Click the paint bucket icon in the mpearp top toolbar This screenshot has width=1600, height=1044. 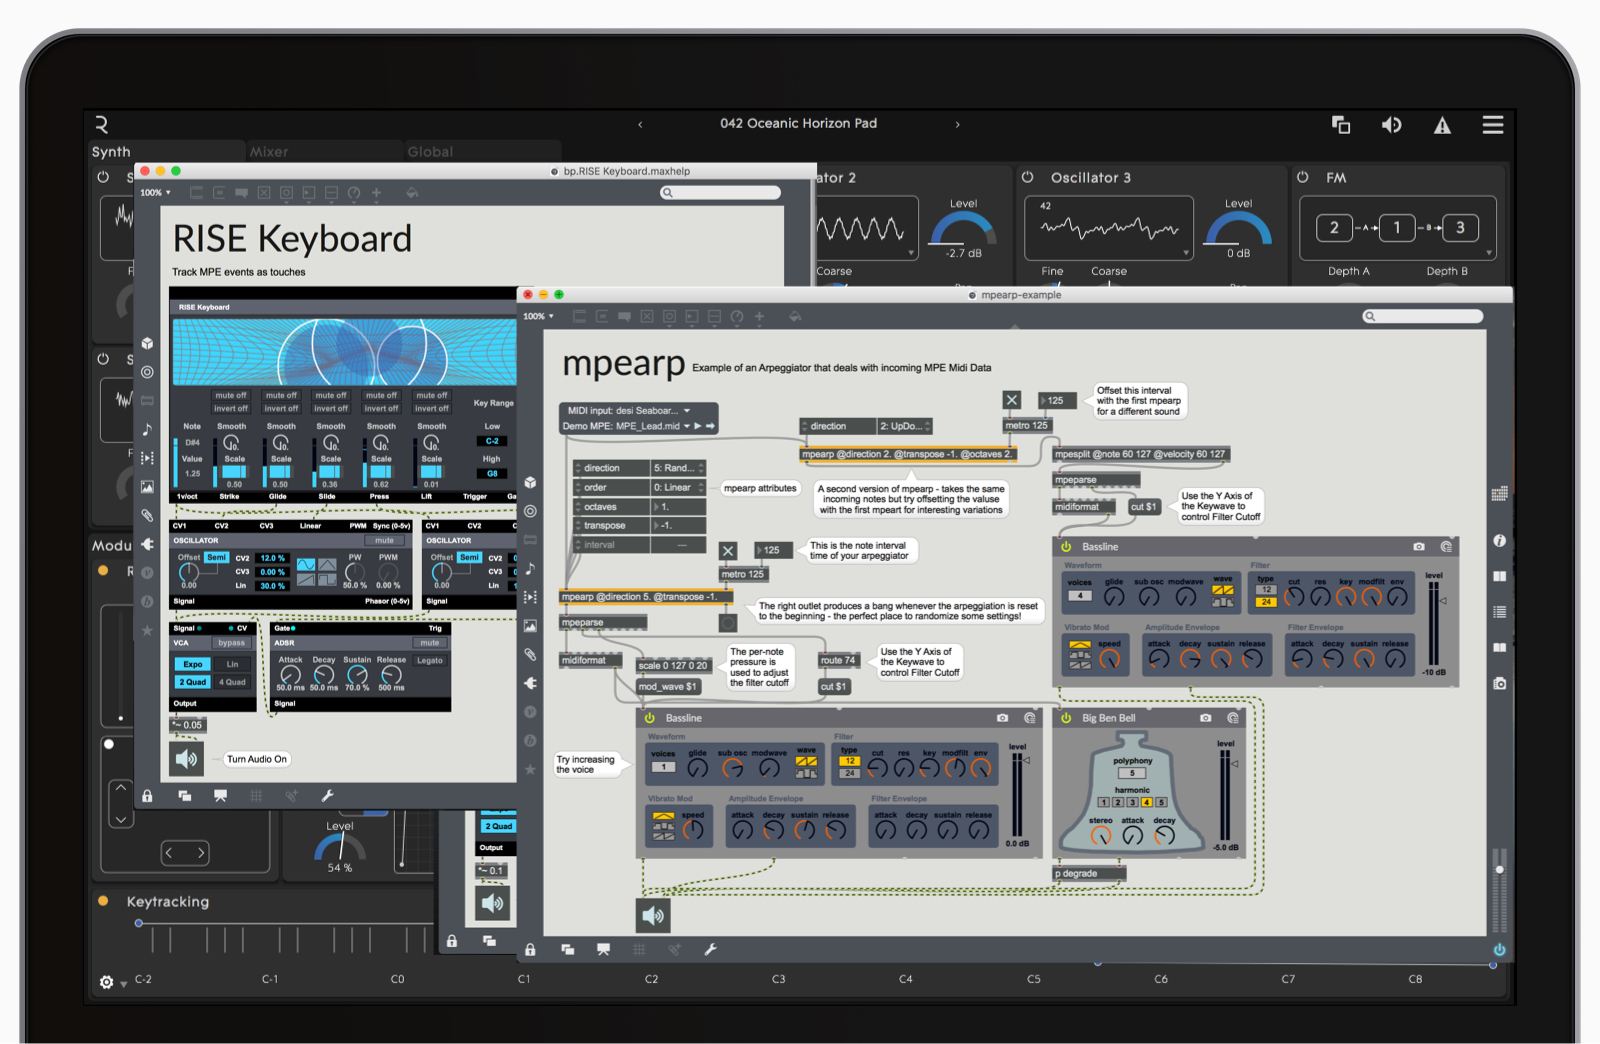click(x=794, y=317)
